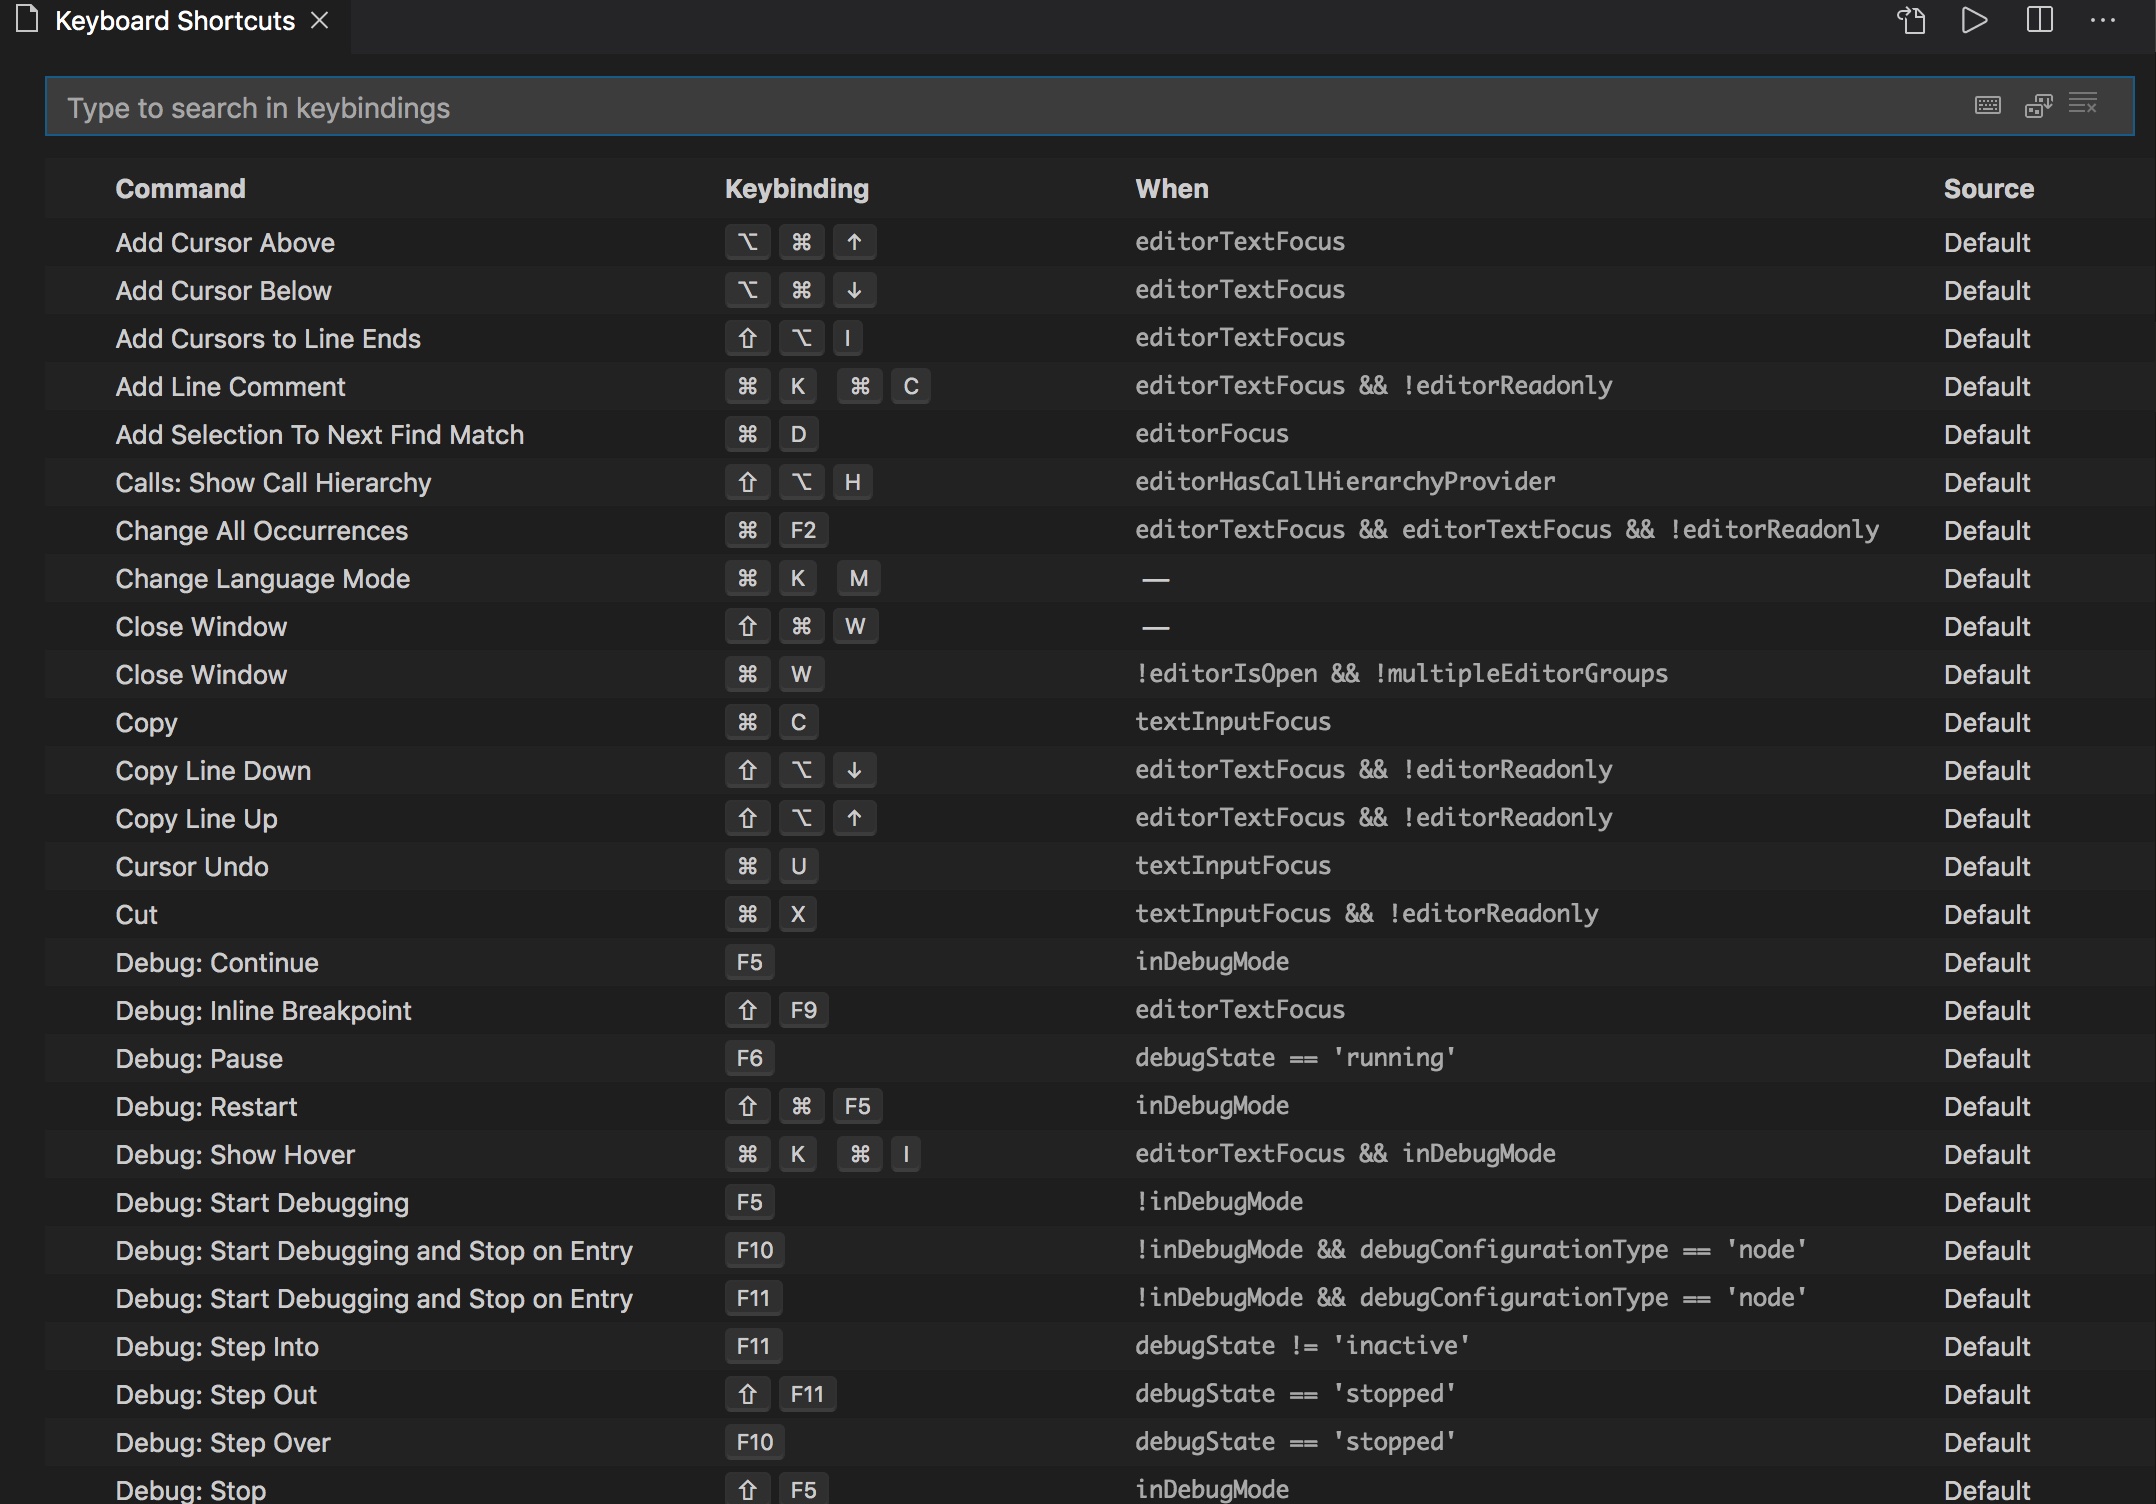
Task: Click the overflow menu icon in toolbar
Action: [x=2102, y=20]
